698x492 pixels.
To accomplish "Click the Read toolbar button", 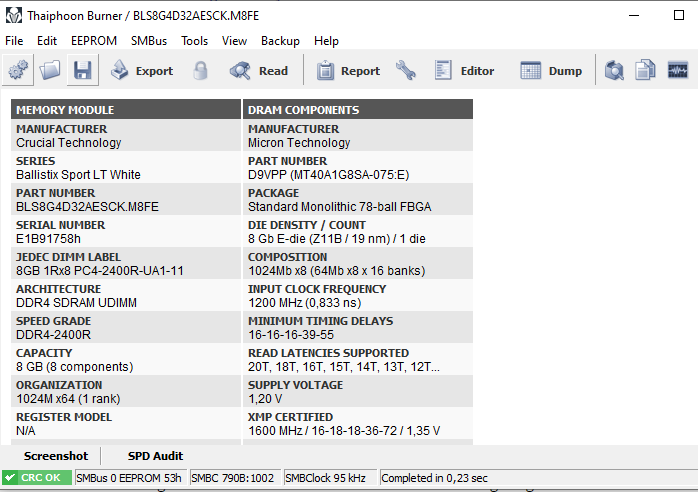I will coord(259,71).
